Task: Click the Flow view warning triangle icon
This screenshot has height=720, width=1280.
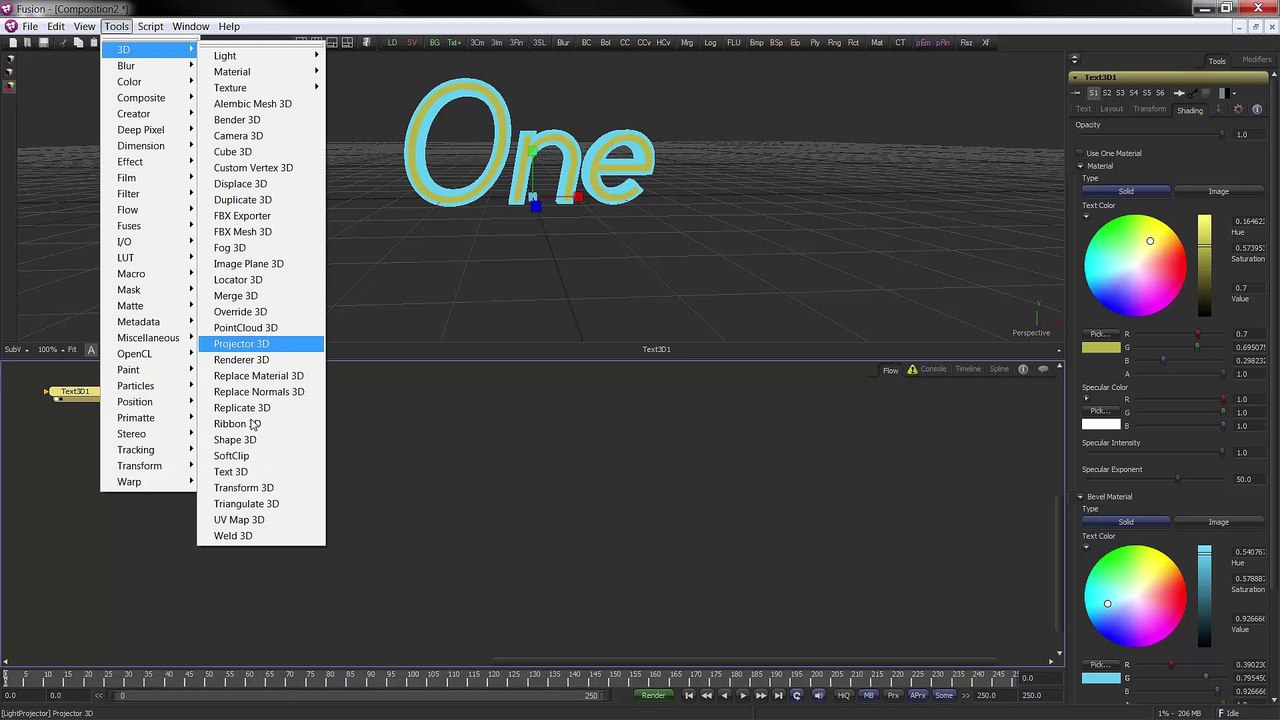Action: 912,370
